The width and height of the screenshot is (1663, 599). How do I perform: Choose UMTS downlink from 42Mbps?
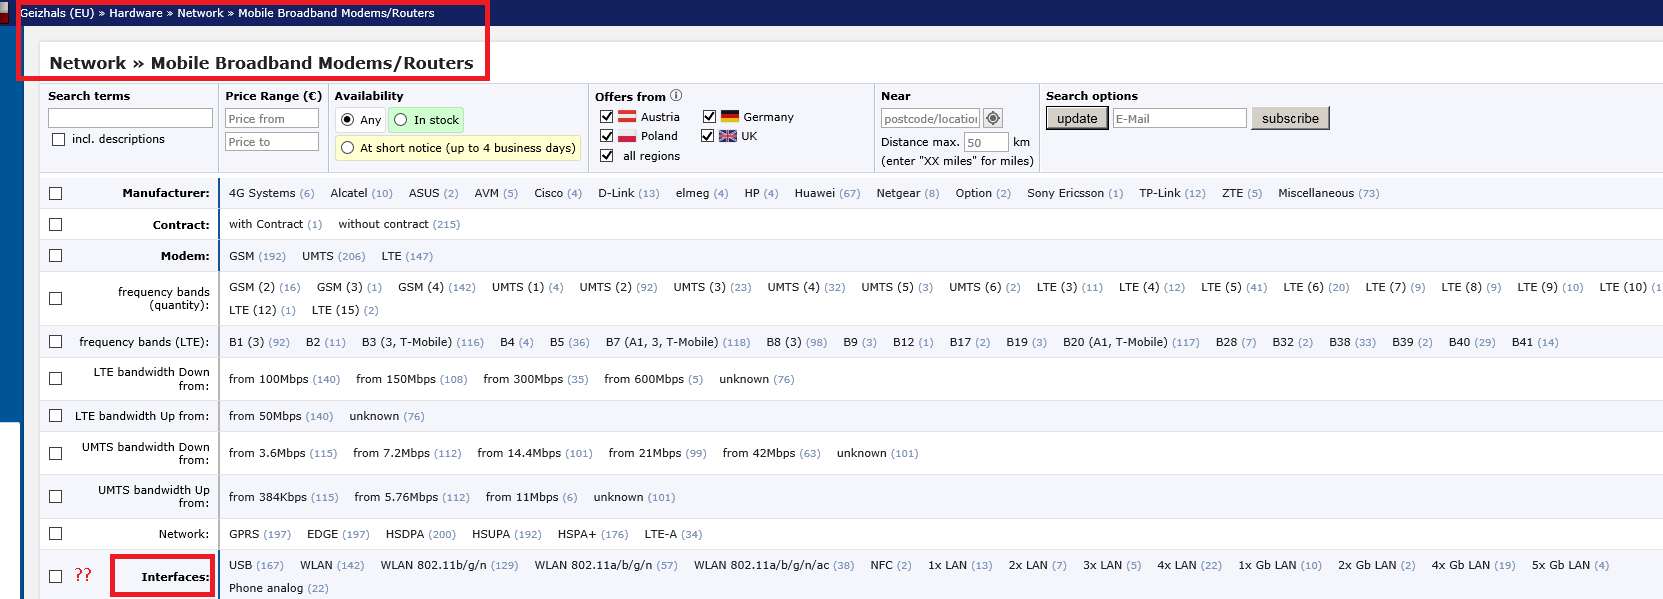[x=759, y=453]
